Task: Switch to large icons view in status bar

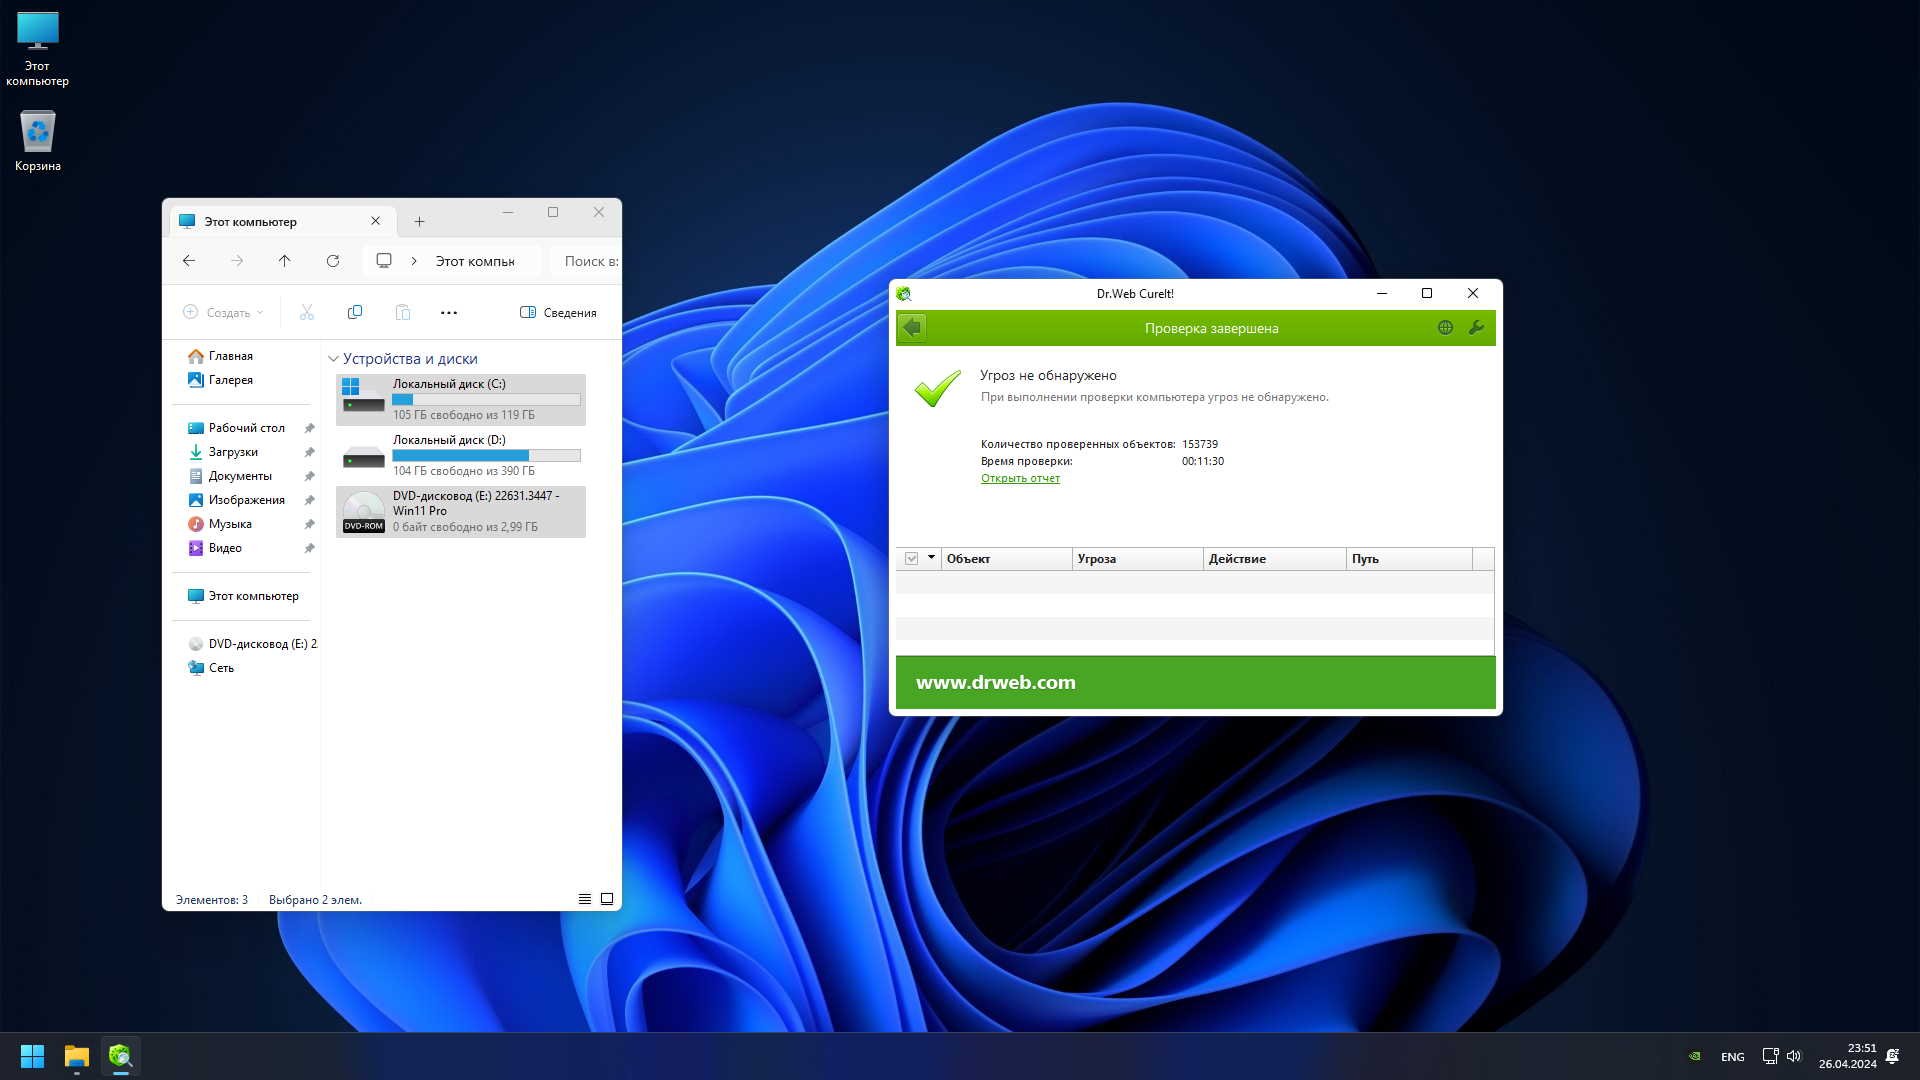Action: coord(607,899)
